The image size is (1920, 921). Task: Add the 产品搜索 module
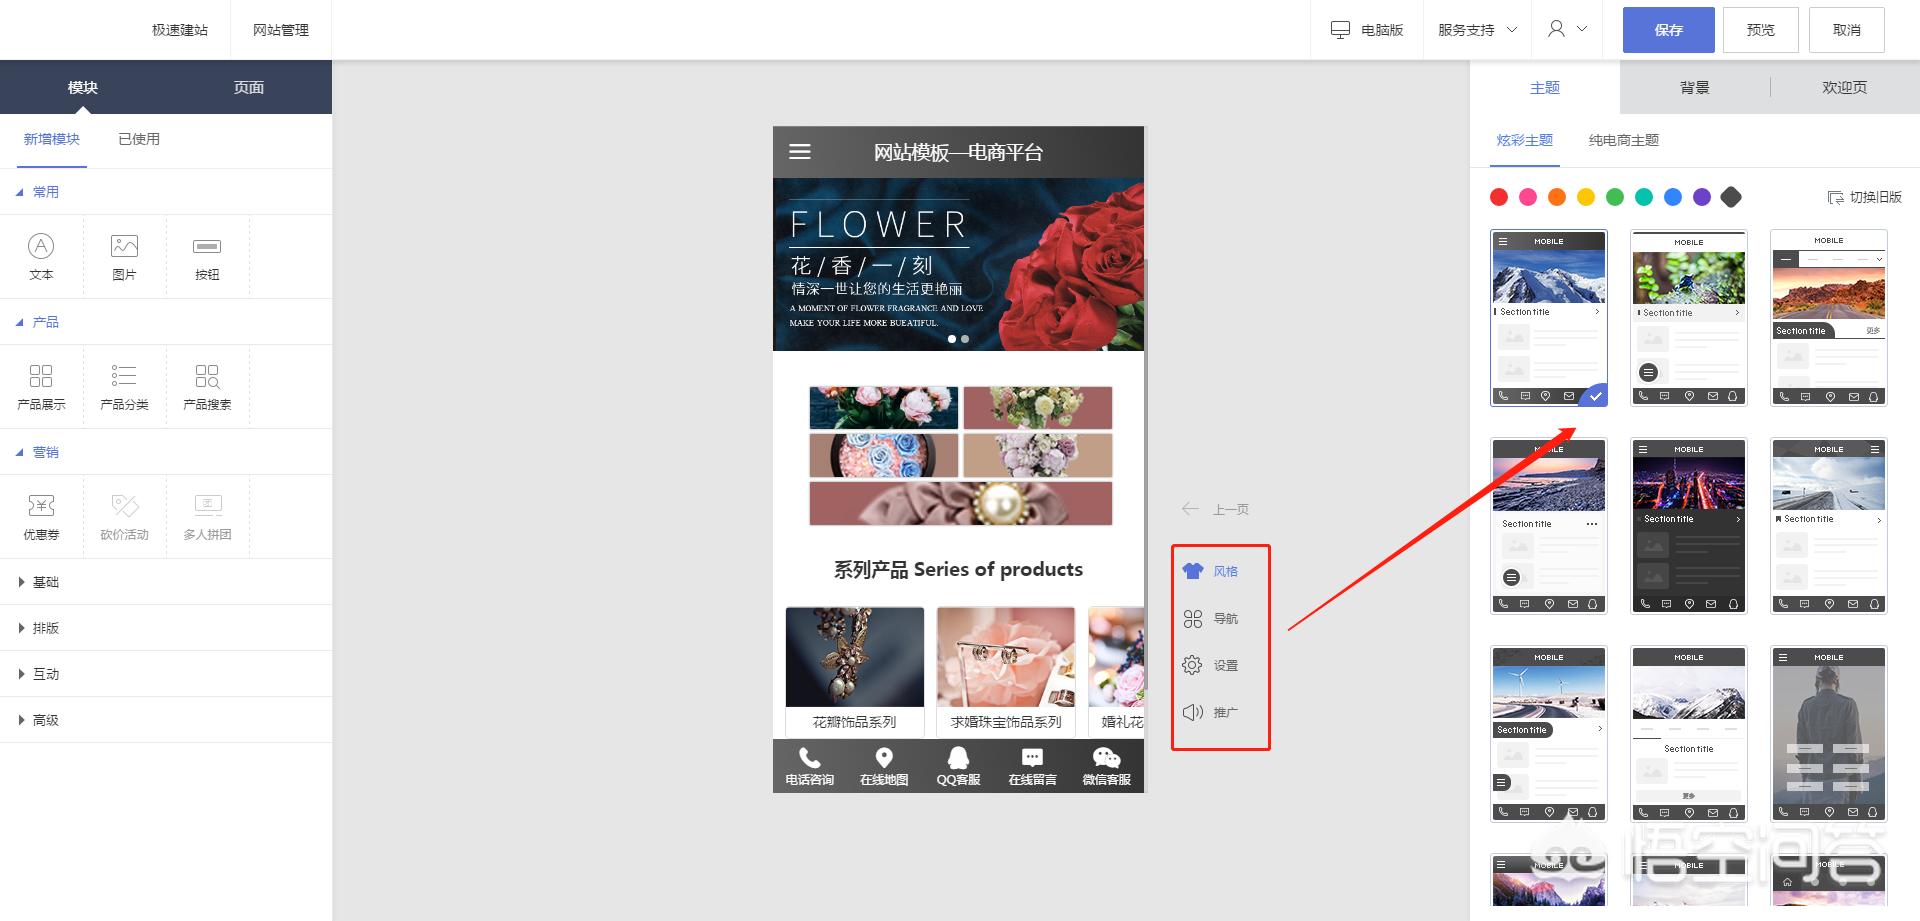(x=207, y=387)
